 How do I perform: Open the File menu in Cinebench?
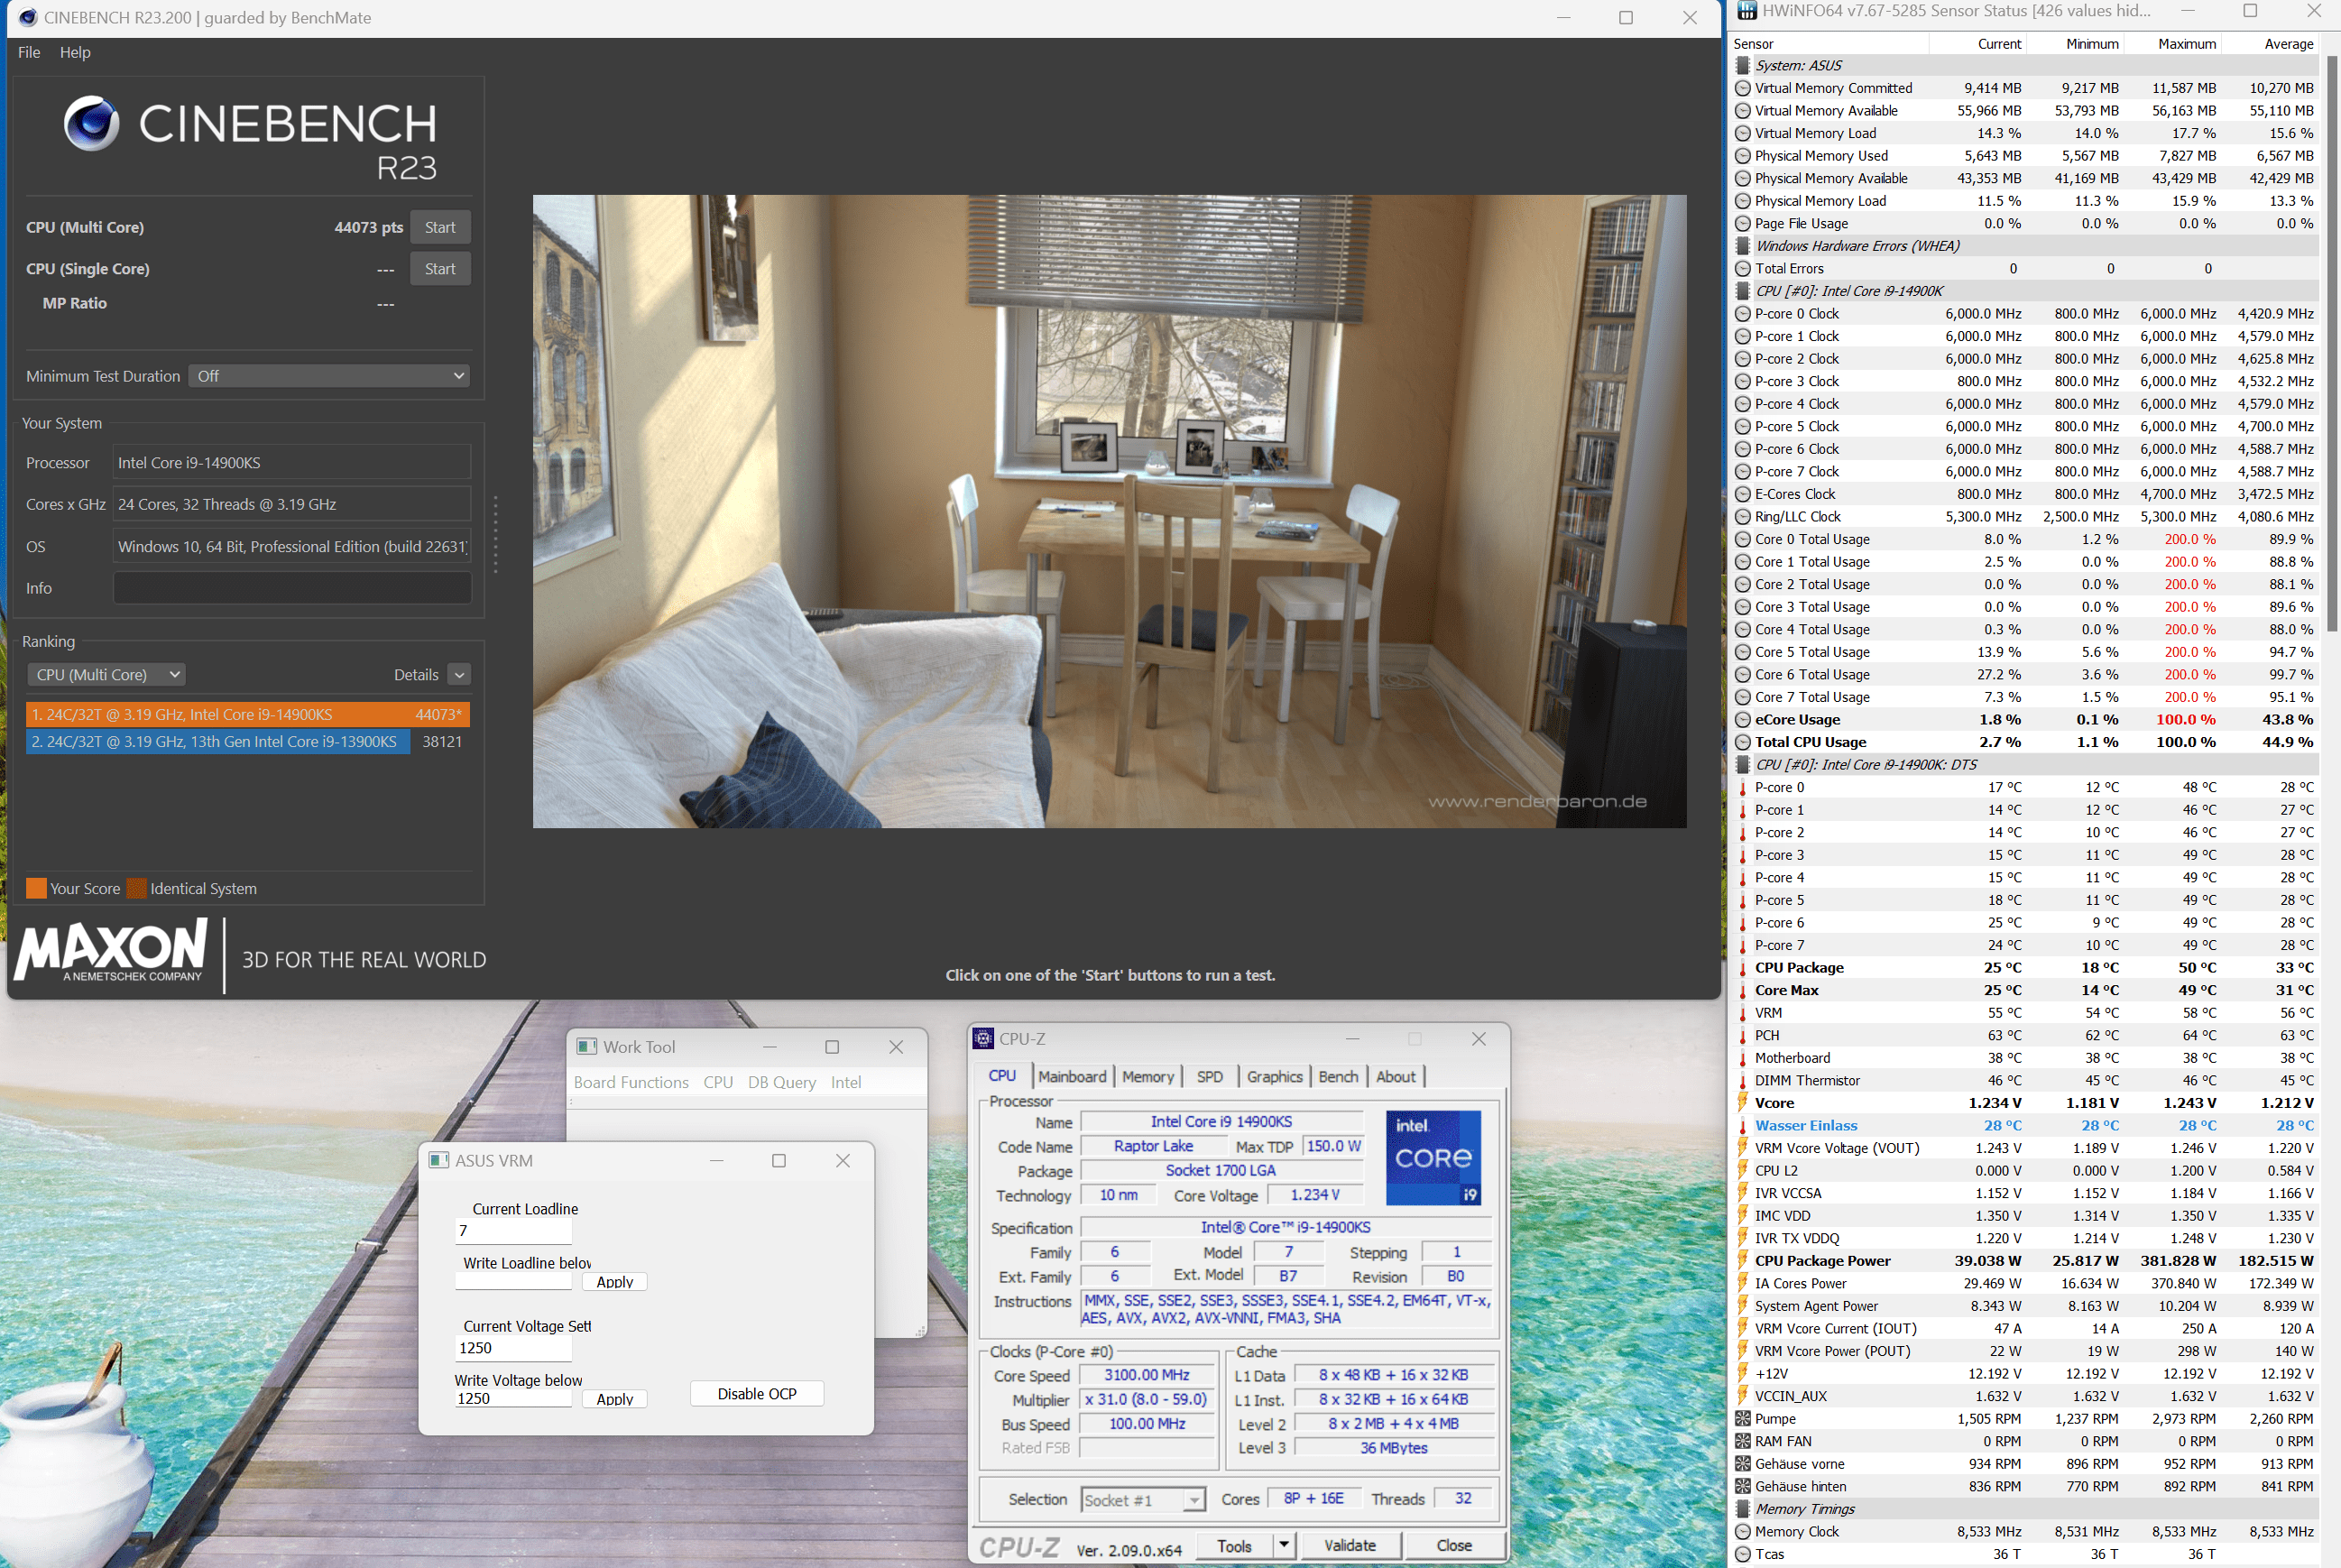click(29, 52)
